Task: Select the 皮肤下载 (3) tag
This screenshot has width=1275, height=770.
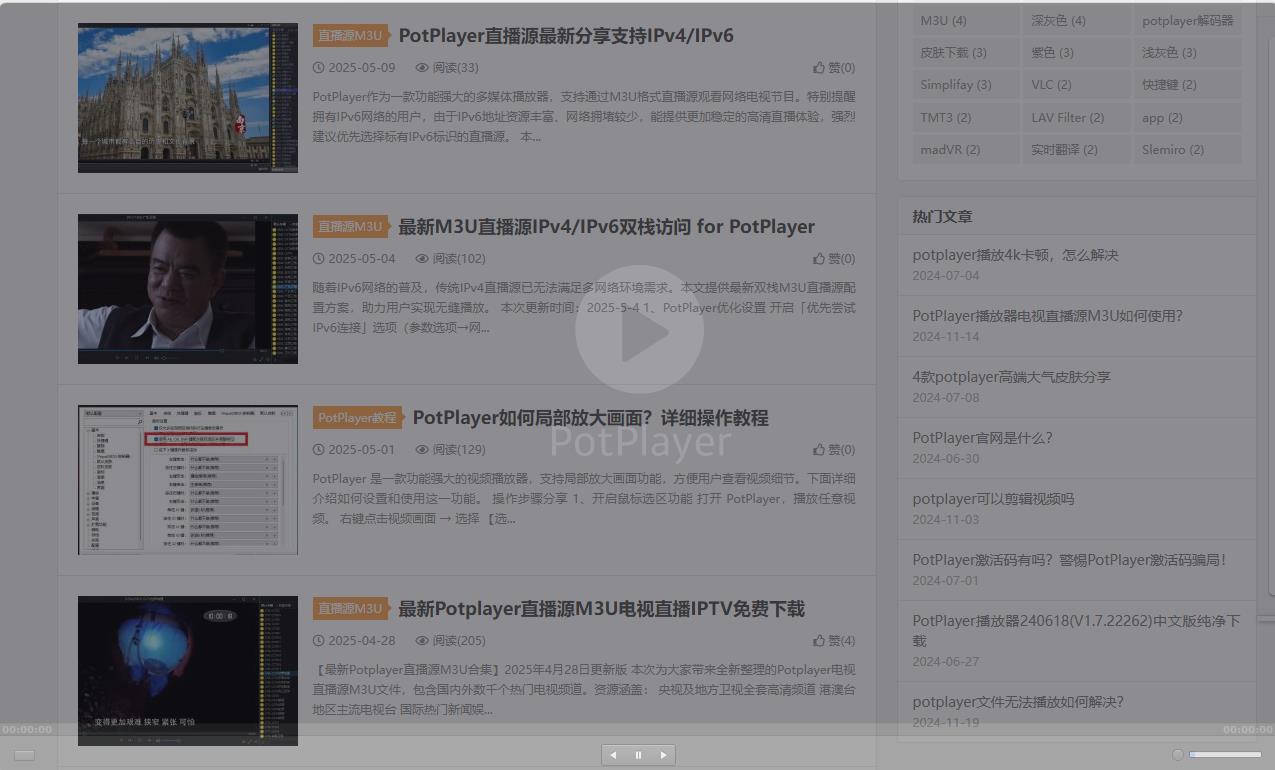Action: pyautogui.click(x=965, y=53)
